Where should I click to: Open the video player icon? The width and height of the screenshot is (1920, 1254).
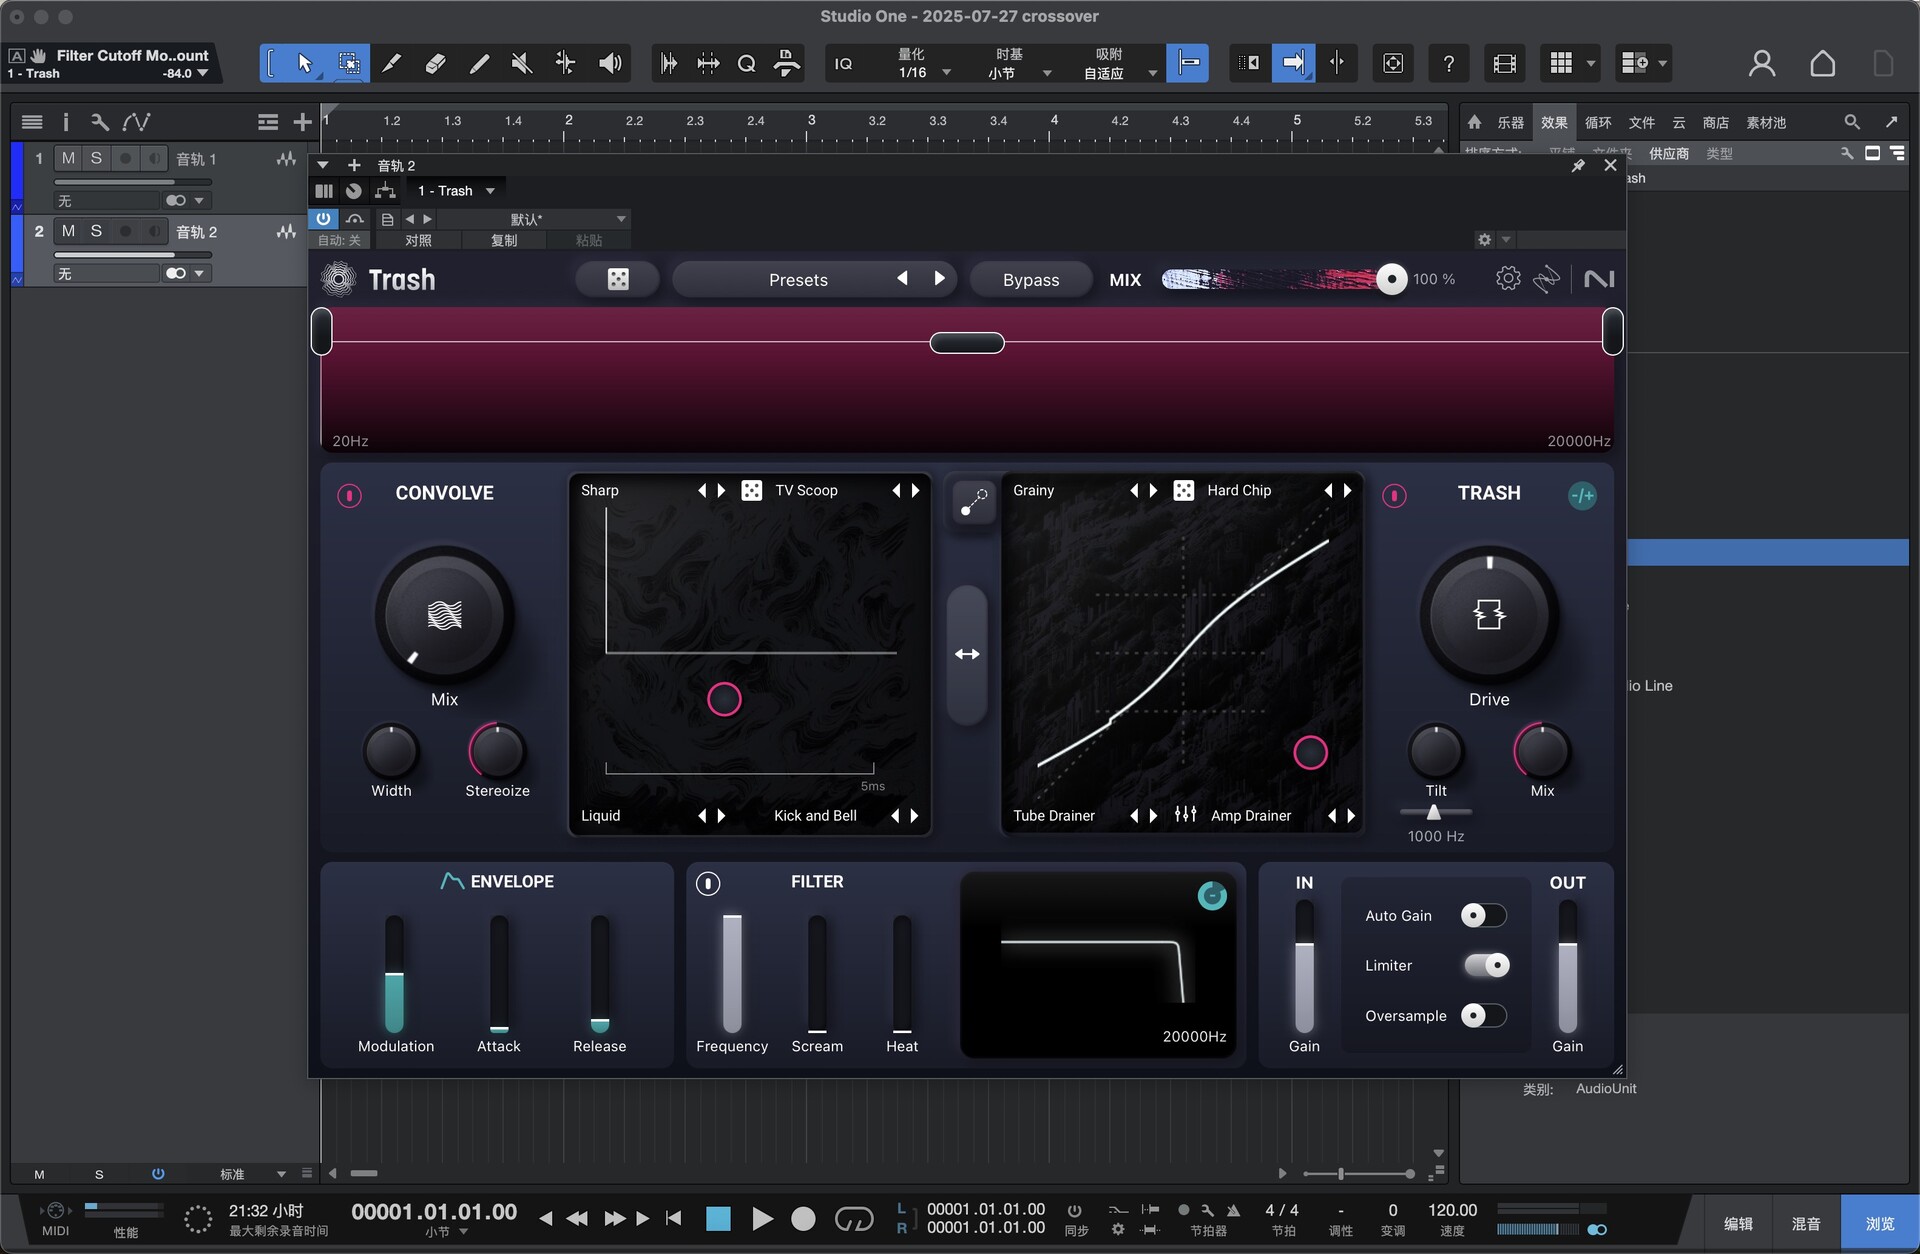pos(1504,64)
